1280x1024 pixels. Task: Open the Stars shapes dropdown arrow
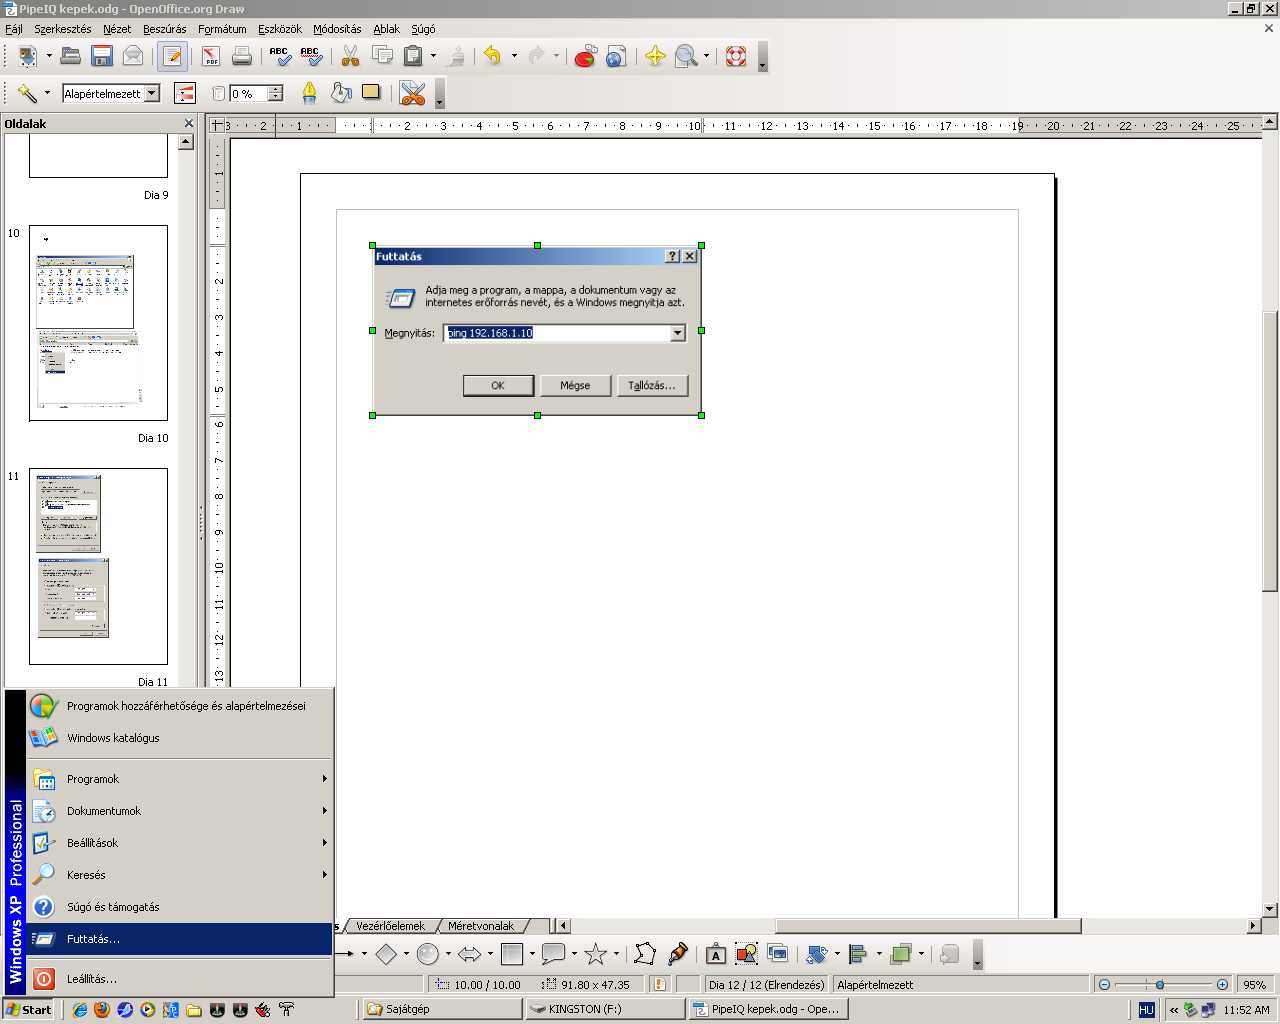point(616,954)
